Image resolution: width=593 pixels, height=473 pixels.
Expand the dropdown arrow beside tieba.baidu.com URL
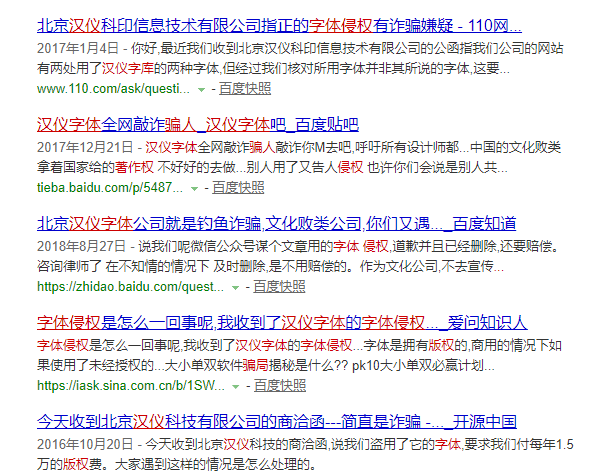click(194, 189)
